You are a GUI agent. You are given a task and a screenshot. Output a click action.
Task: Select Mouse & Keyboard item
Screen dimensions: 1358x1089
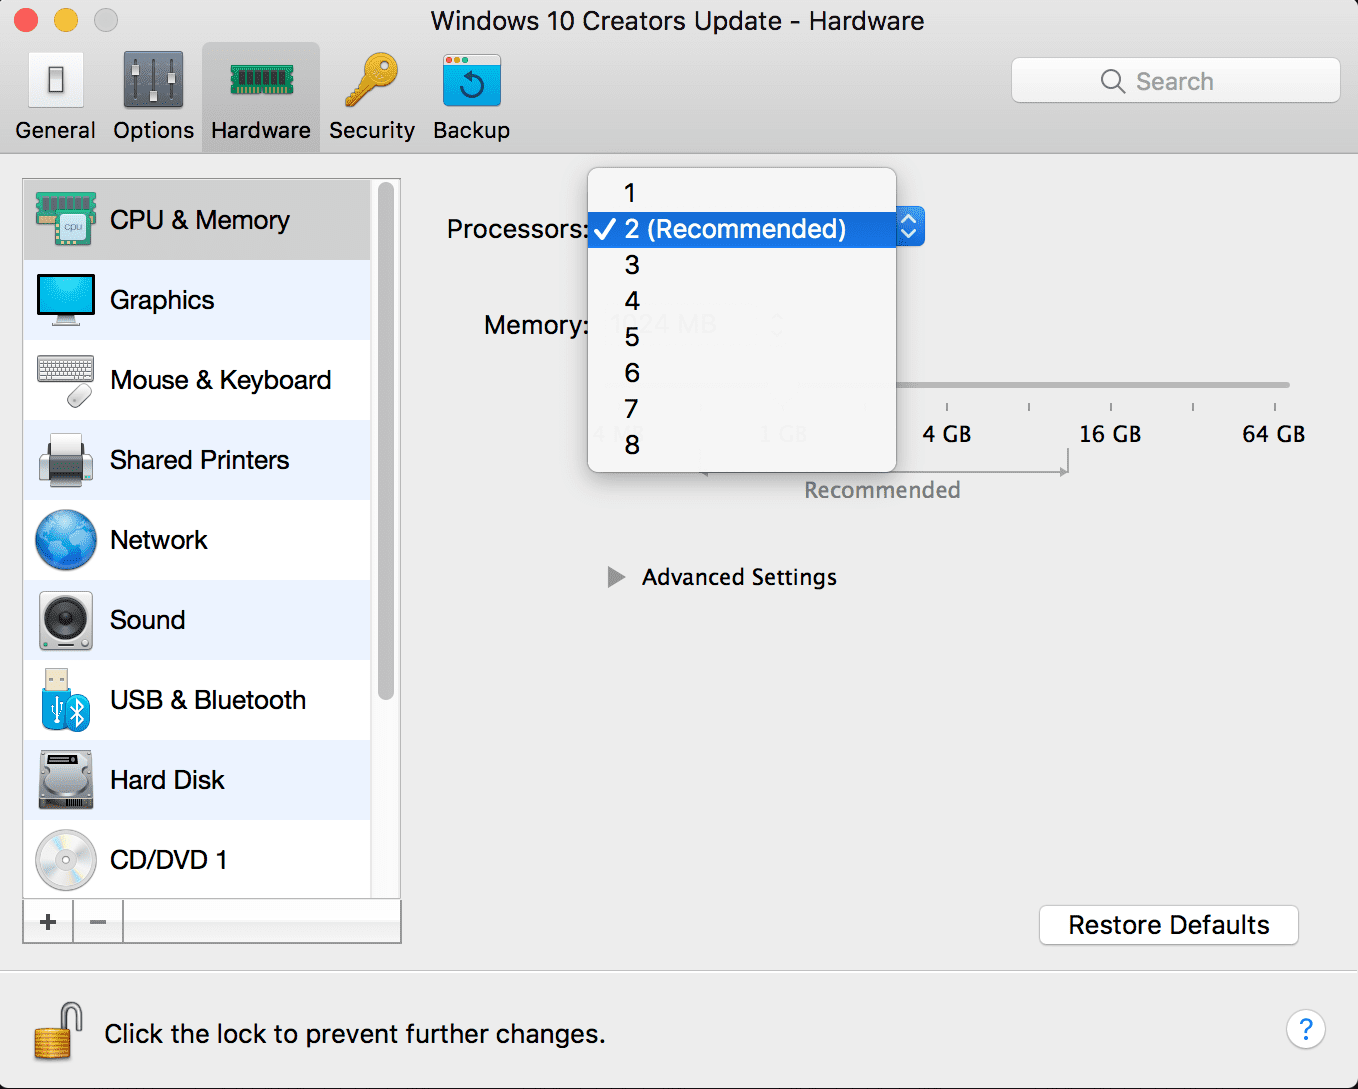pyautogui.click(x=197, y=380)
